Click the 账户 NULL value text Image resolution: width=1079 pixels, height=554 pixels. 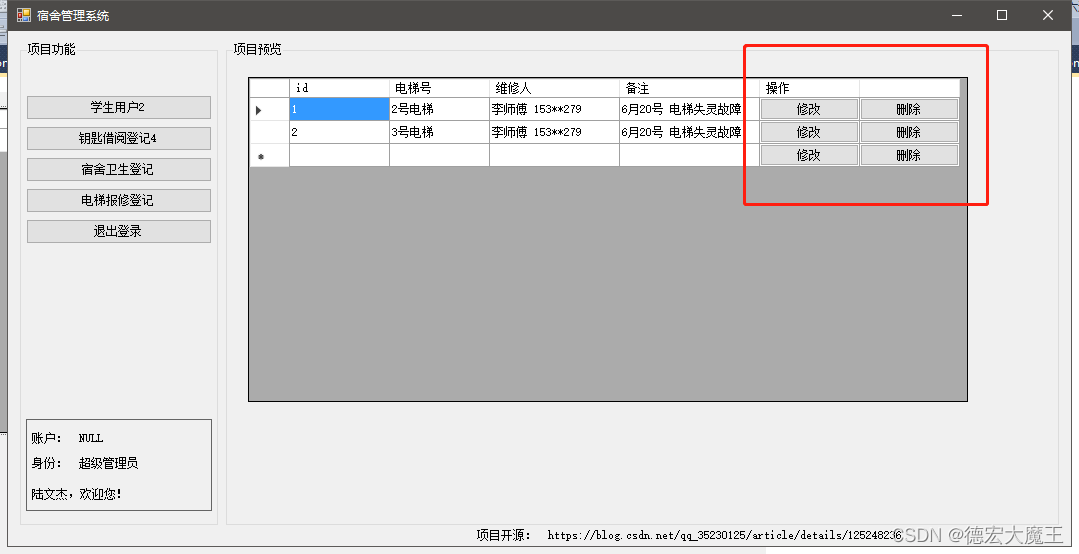coord(91,438)
